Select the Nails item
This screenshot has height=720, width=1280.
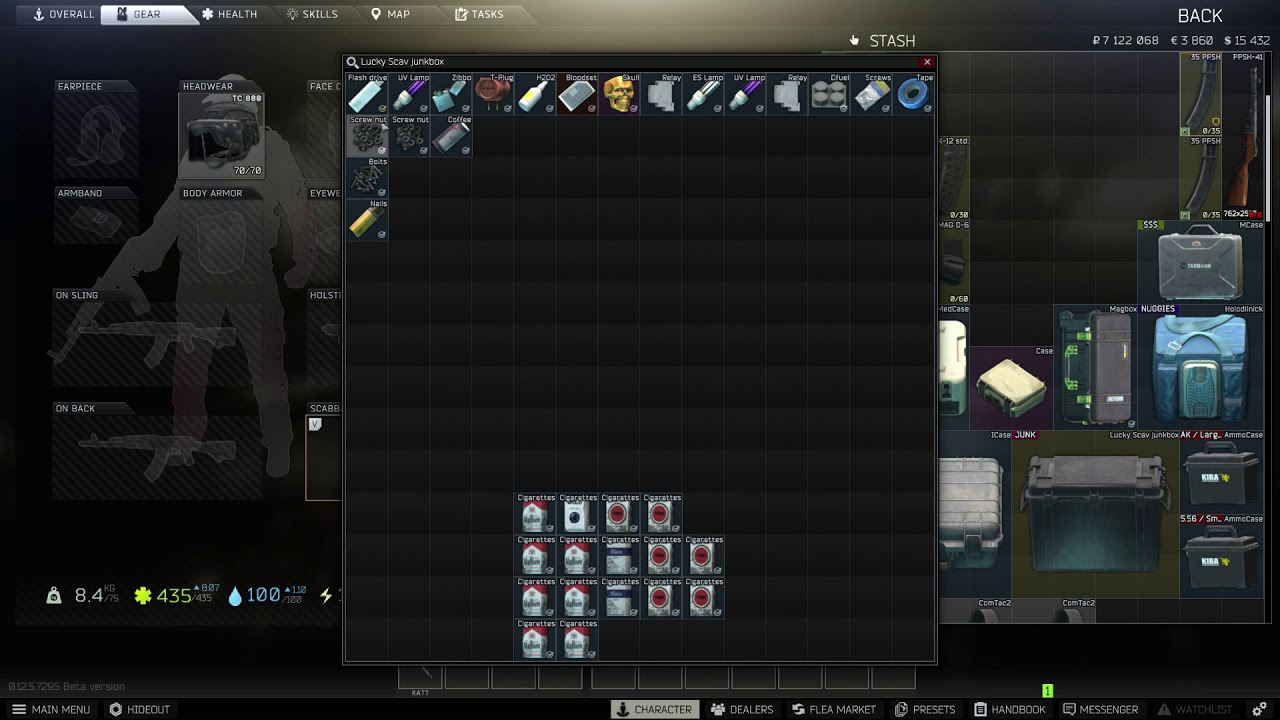click(x=367, y=219)
